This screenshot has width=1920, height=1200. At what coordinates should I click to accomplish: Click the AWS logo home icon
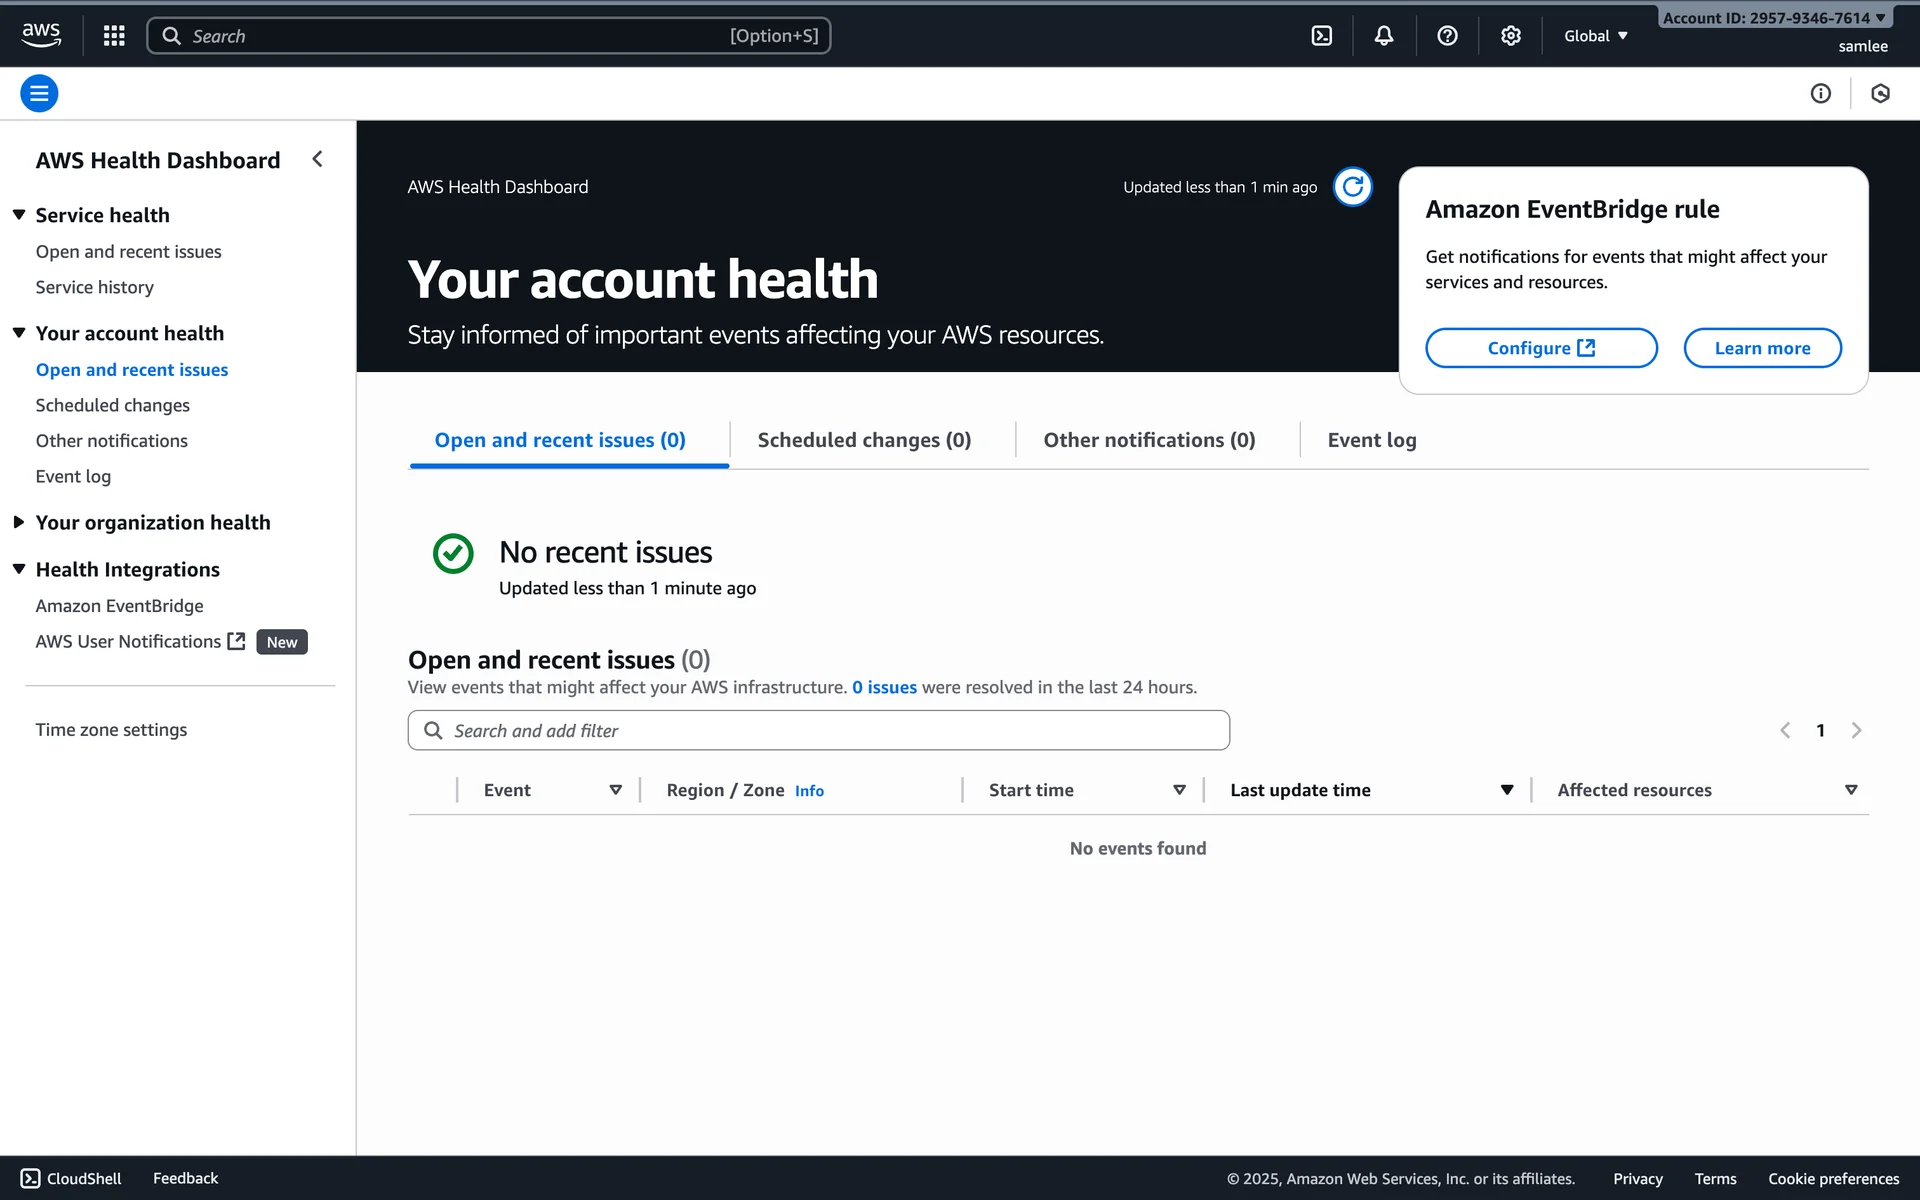pos(41,35)
